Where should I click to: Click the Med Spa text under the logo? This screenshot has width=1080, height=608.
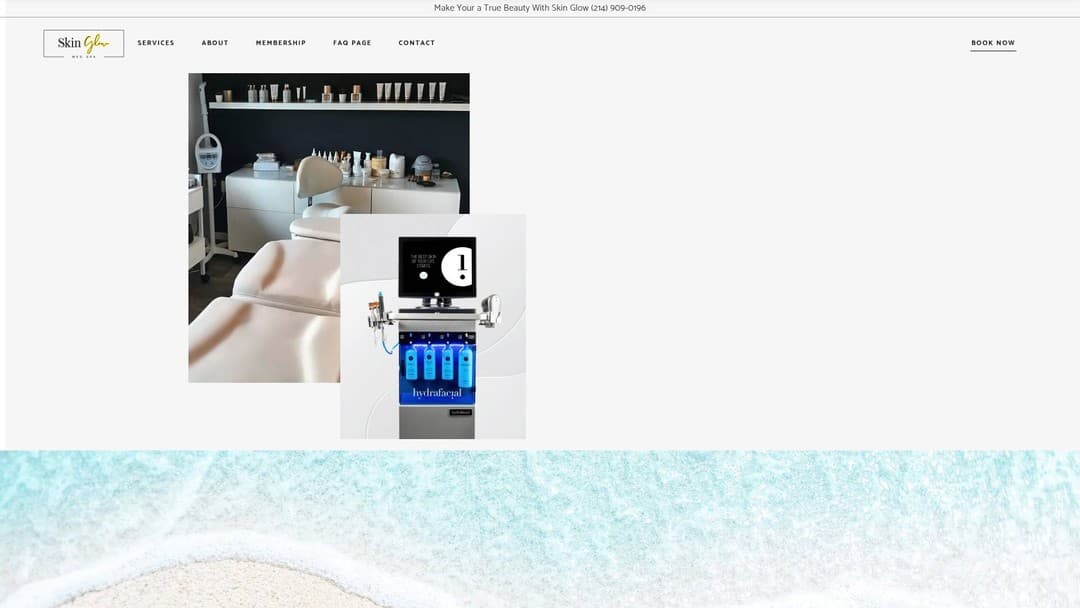coord(83,55)
